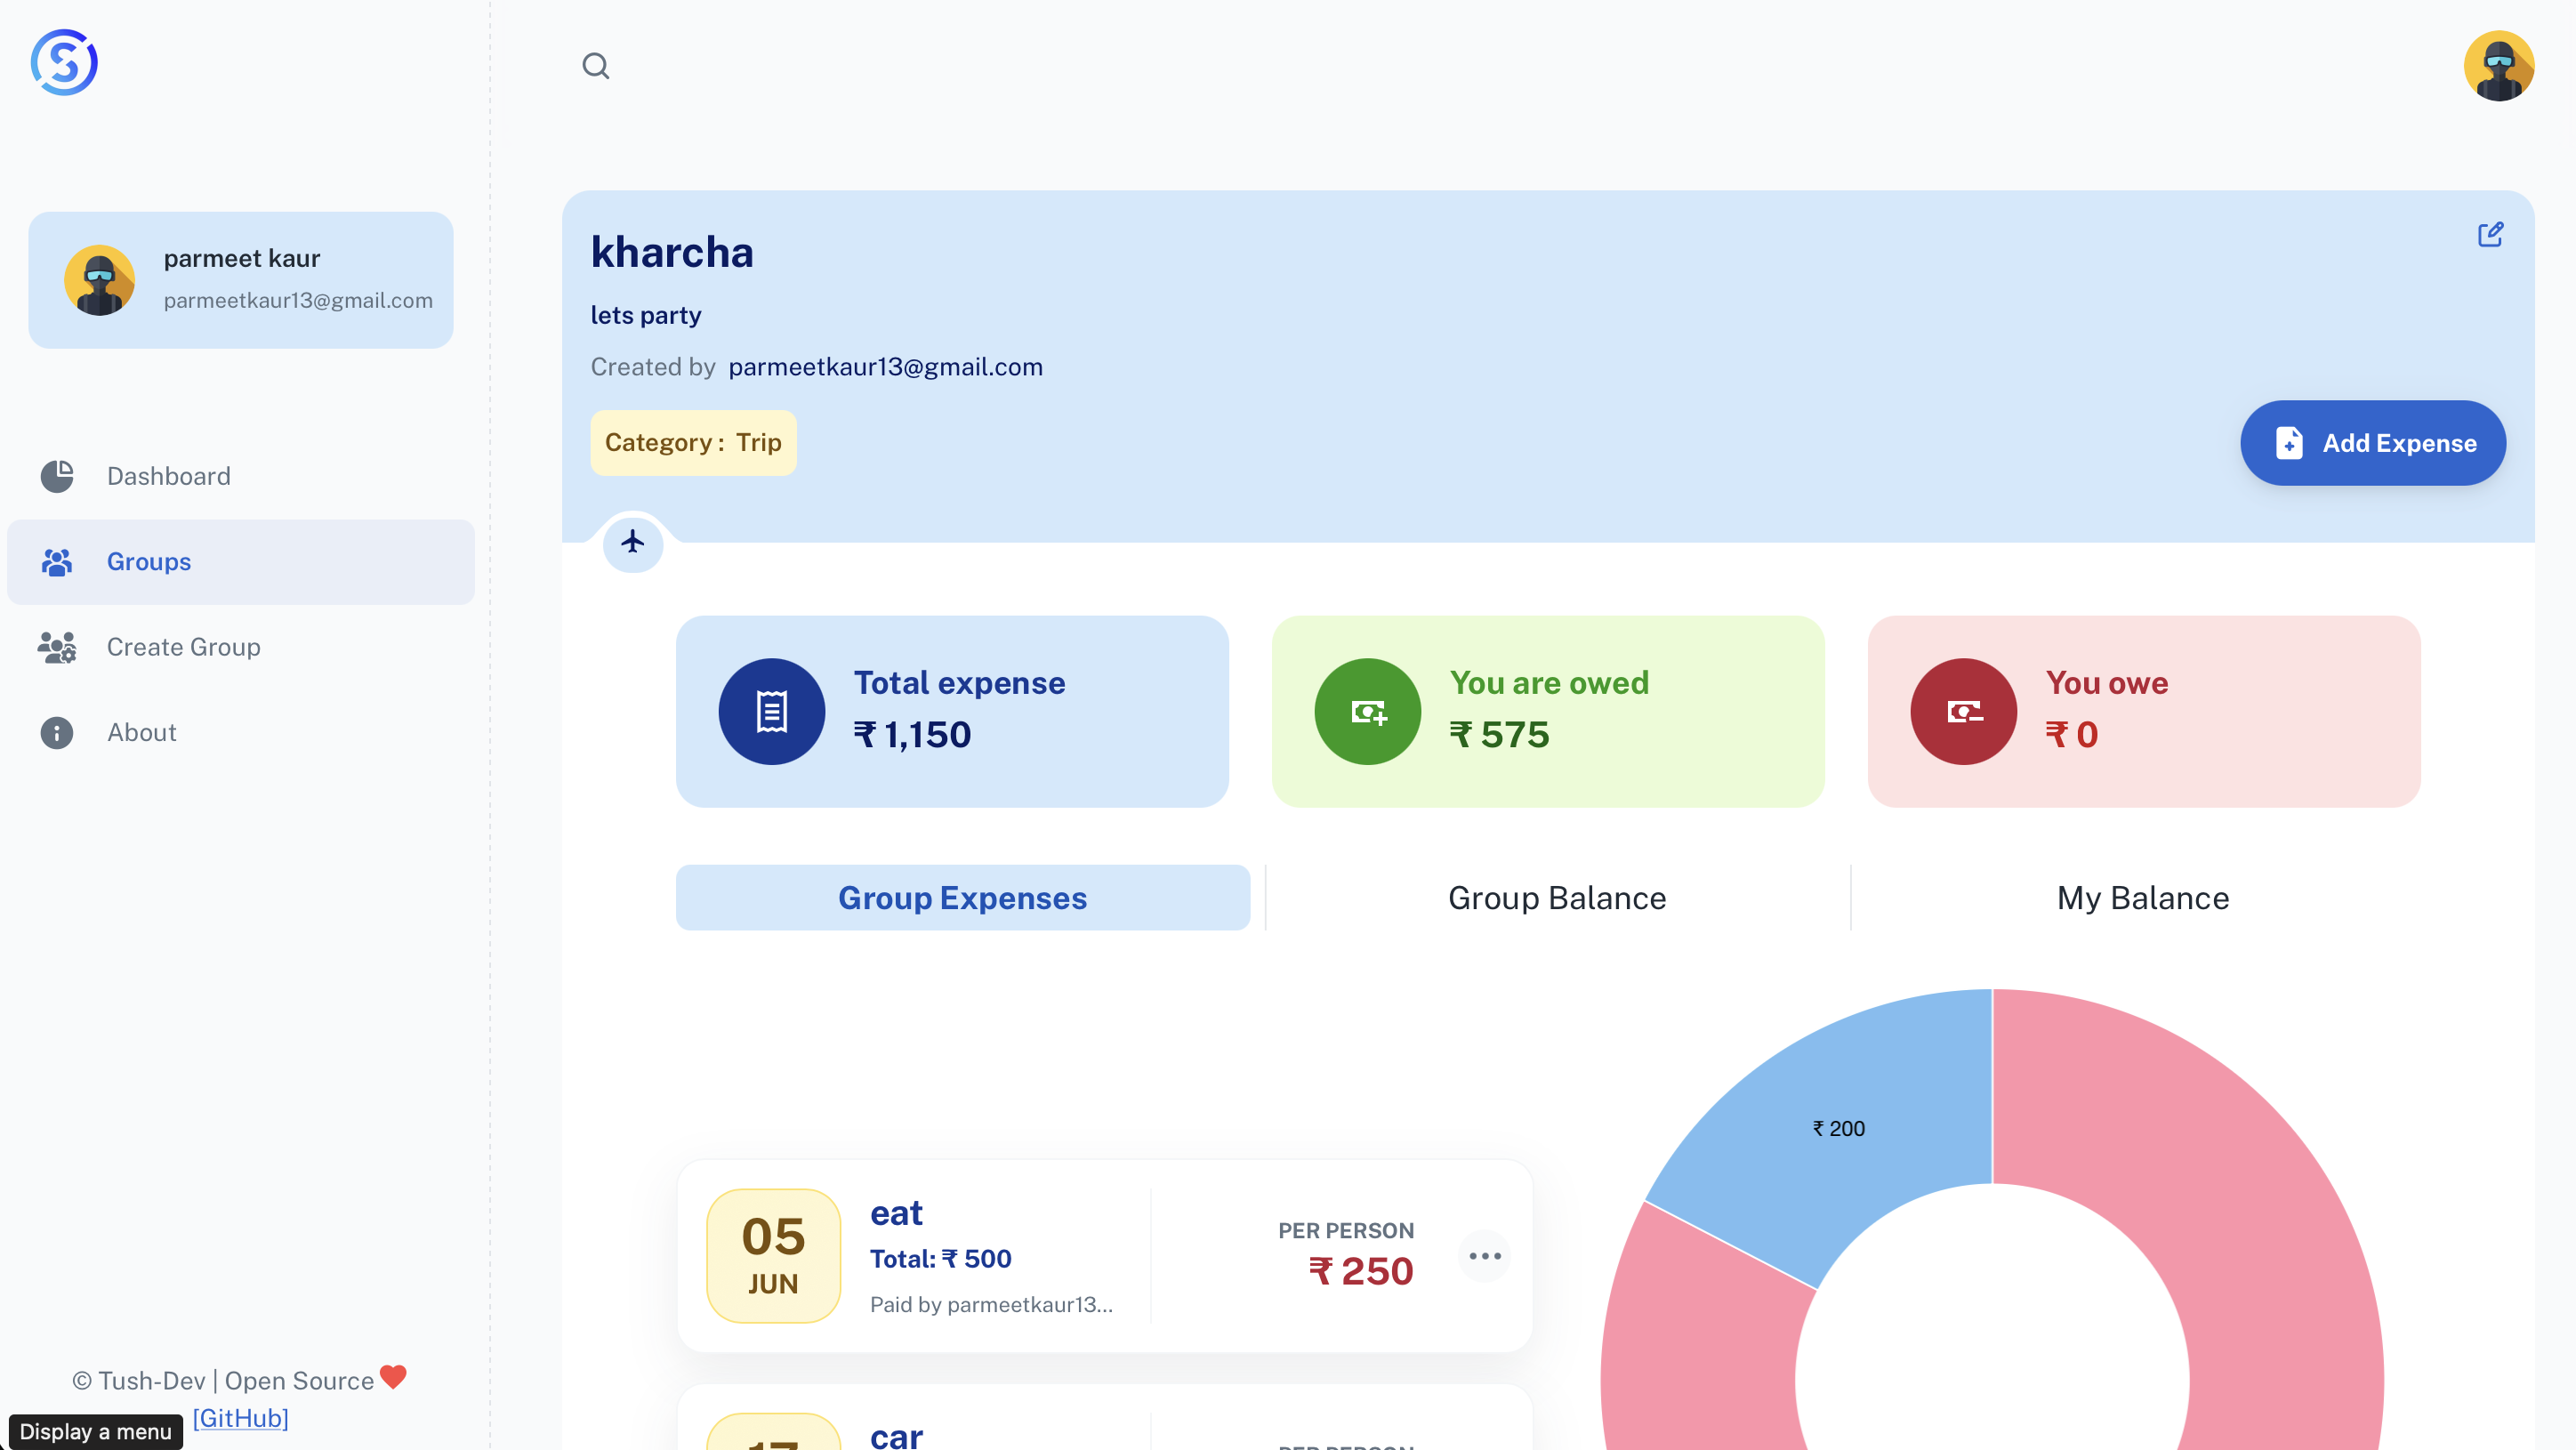Click the Dashboard pie chart icon
The width and height of the screenshot is (2576, 1450).
point(57,476)
